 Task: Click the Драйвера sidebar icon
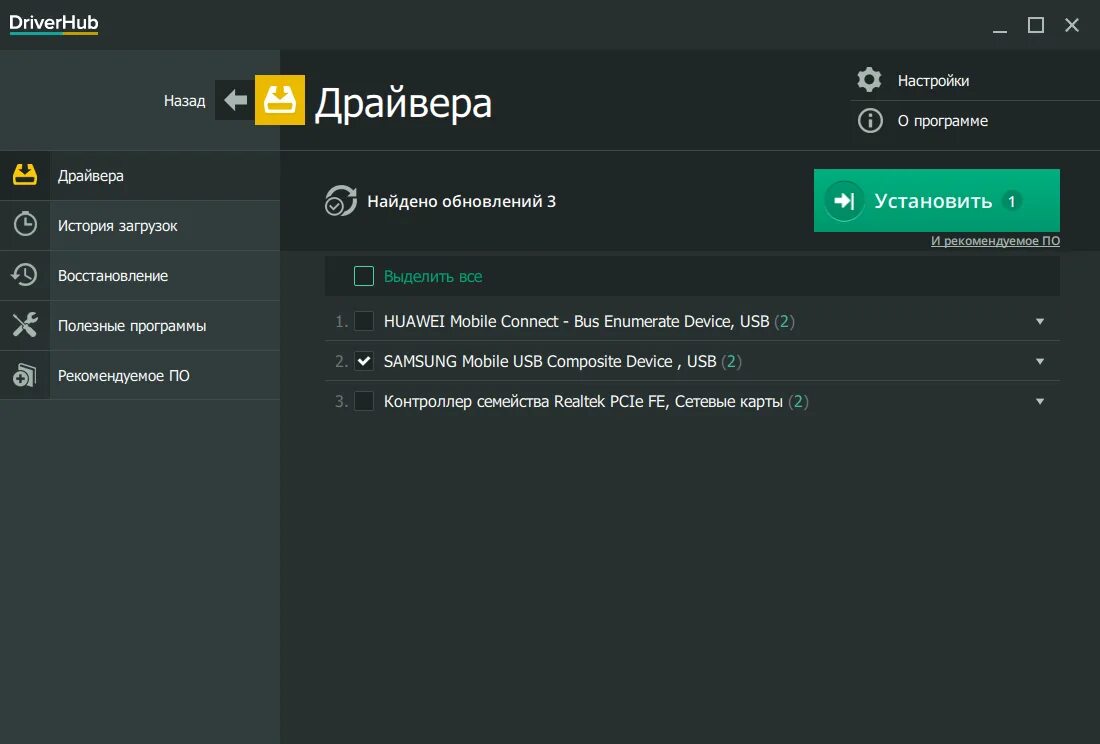(x=25, y=175)
